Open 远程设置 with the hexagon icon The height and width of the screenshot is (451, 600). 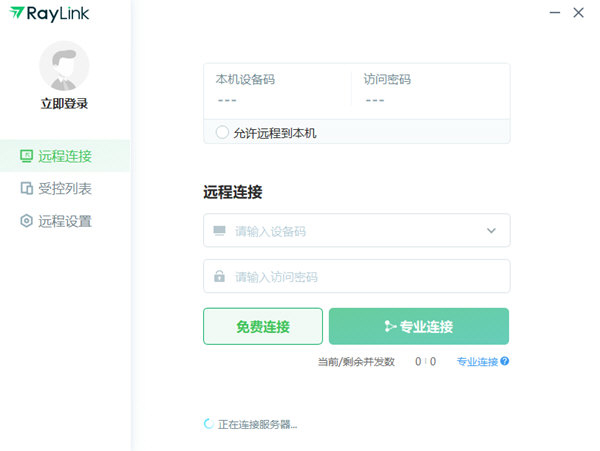tap(65, 221)
